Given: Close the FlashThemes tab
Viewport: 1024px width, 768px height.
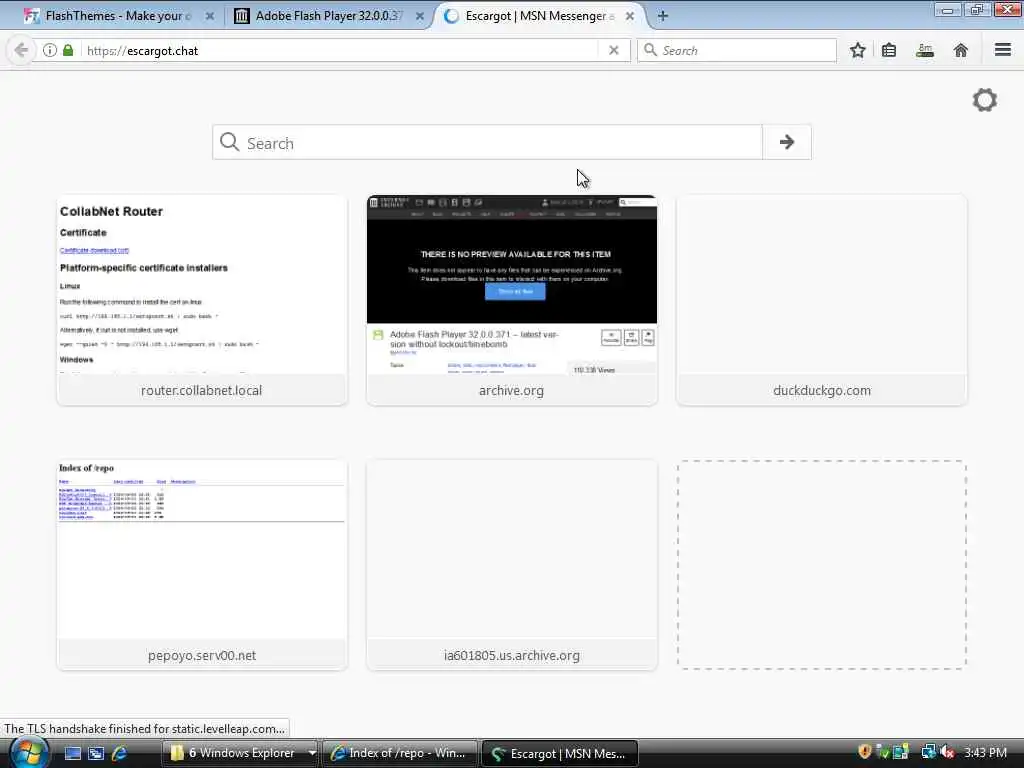Looking at the screenshot, I should (210, 16).
